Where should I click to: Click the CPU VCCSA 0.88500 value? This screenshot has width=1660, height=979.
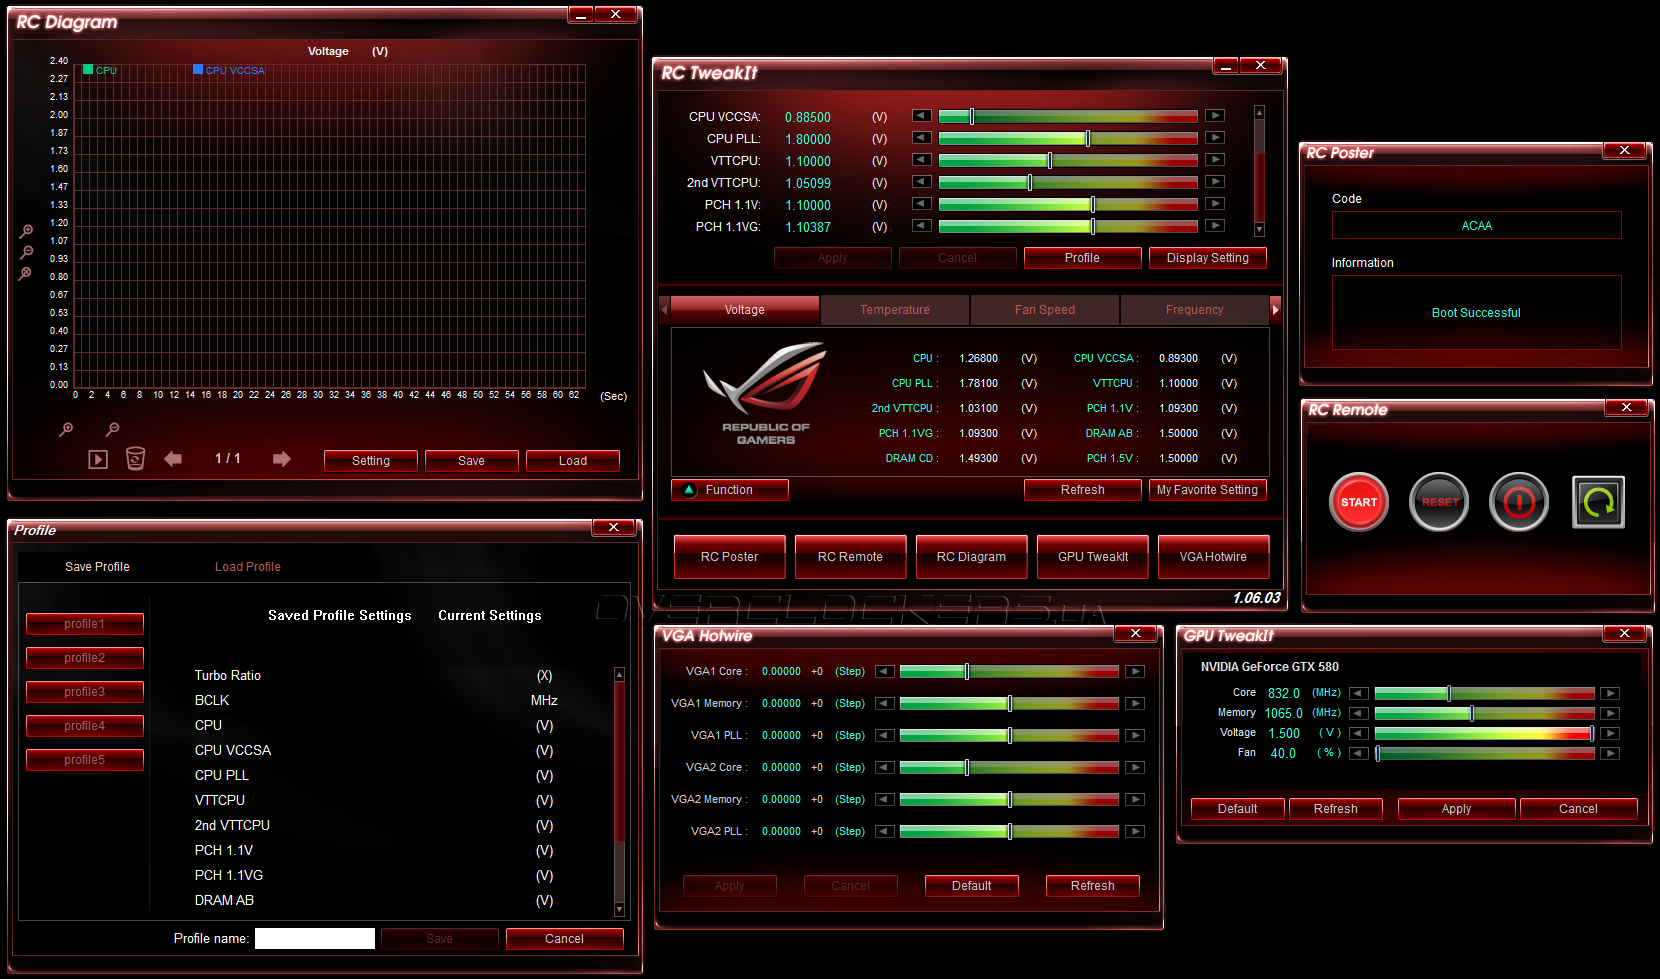tap(808, 117)
